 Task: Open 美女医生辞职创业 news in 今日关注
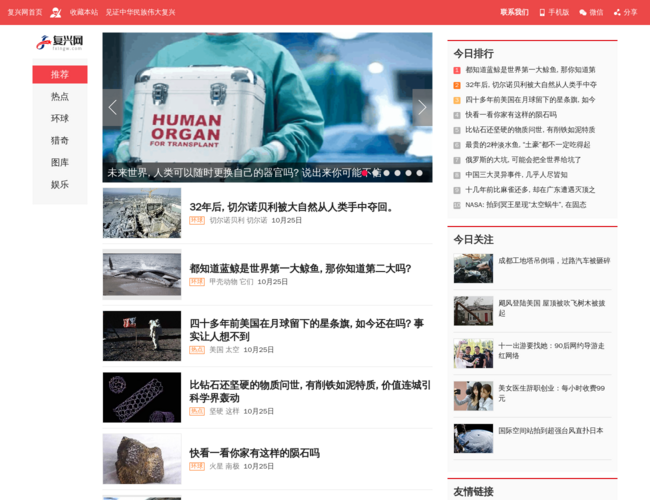[x=551, y=393]
